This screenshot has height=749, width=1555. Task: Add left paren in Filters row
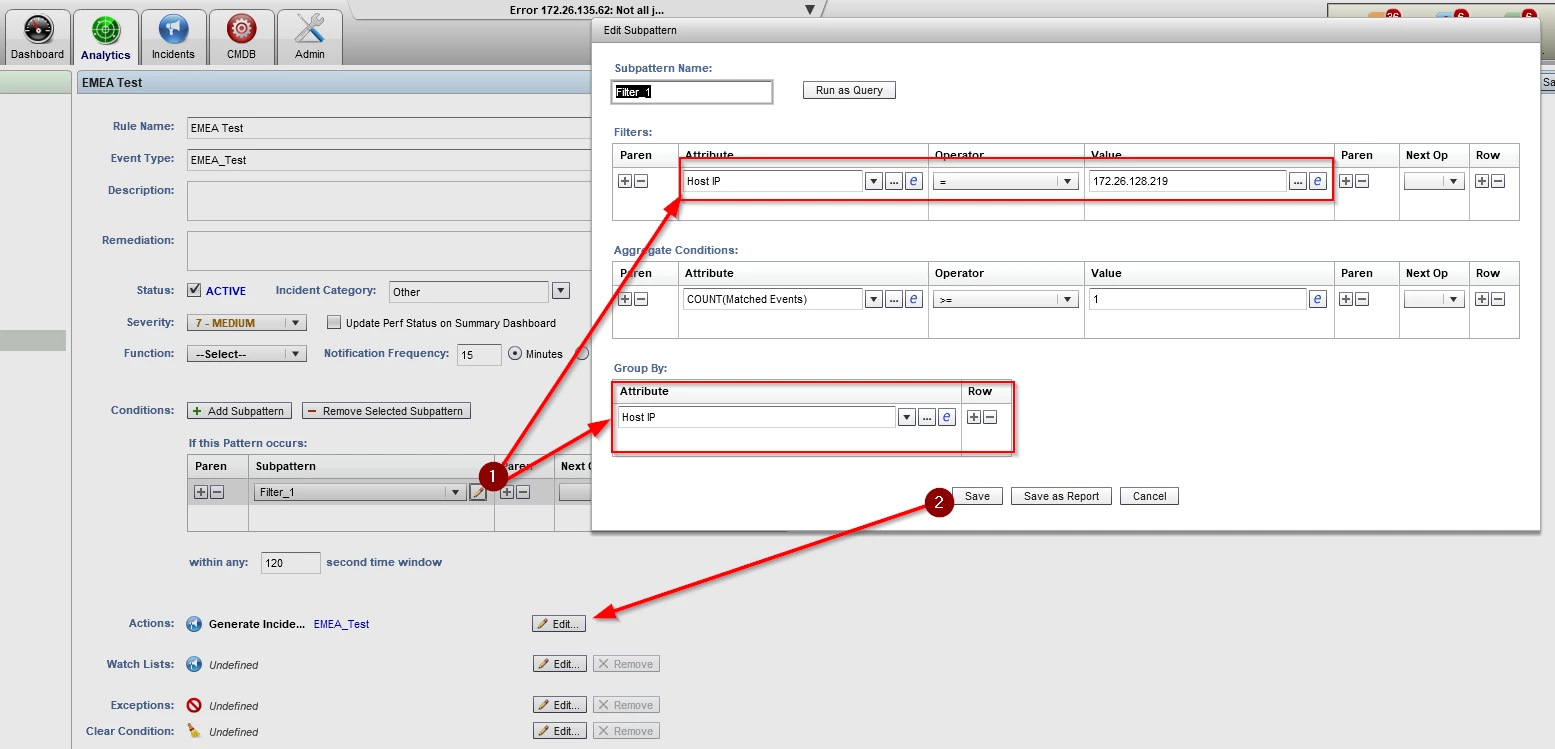point(625,181)
